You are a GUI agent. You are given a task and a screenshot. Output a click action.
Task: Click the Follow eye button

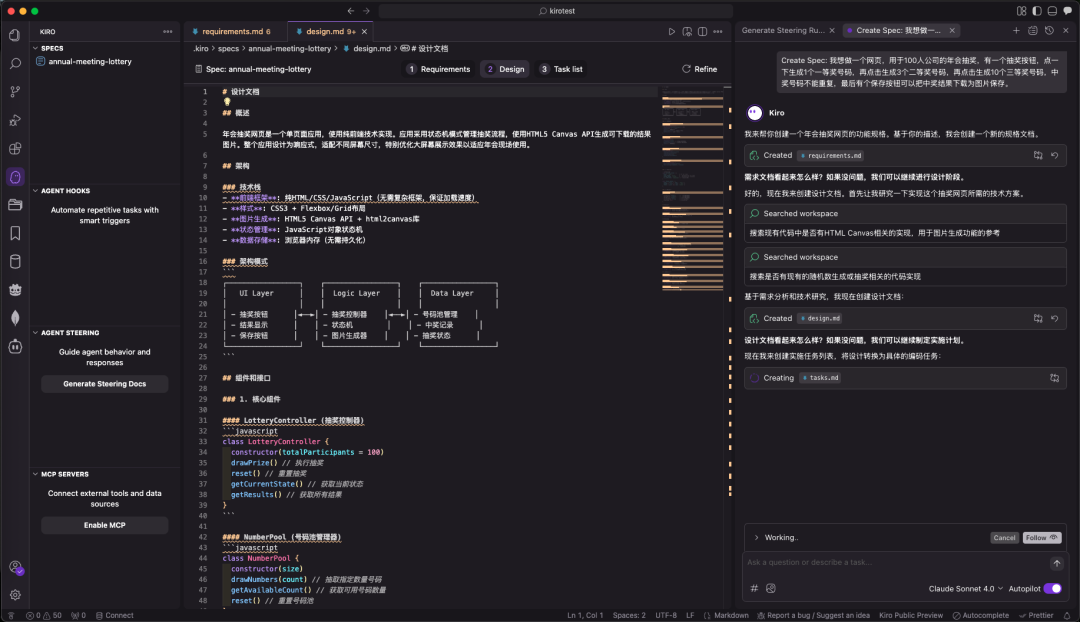tap(1041, 537)
